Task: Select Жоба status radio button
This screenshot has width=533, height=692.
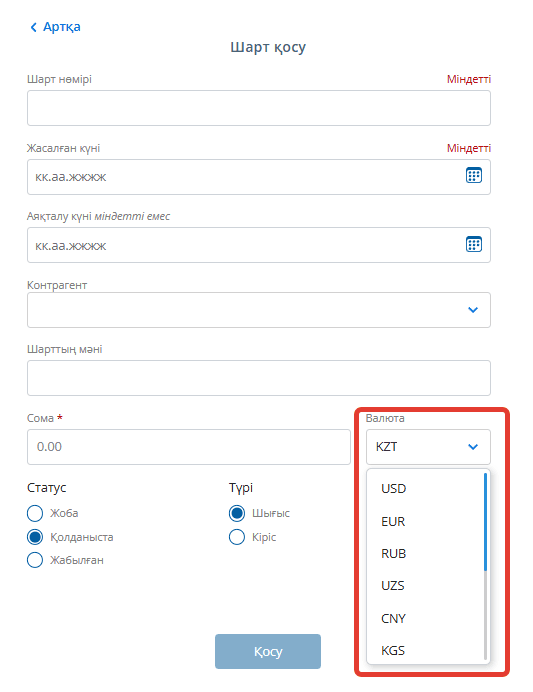Action: click(35, 513)
